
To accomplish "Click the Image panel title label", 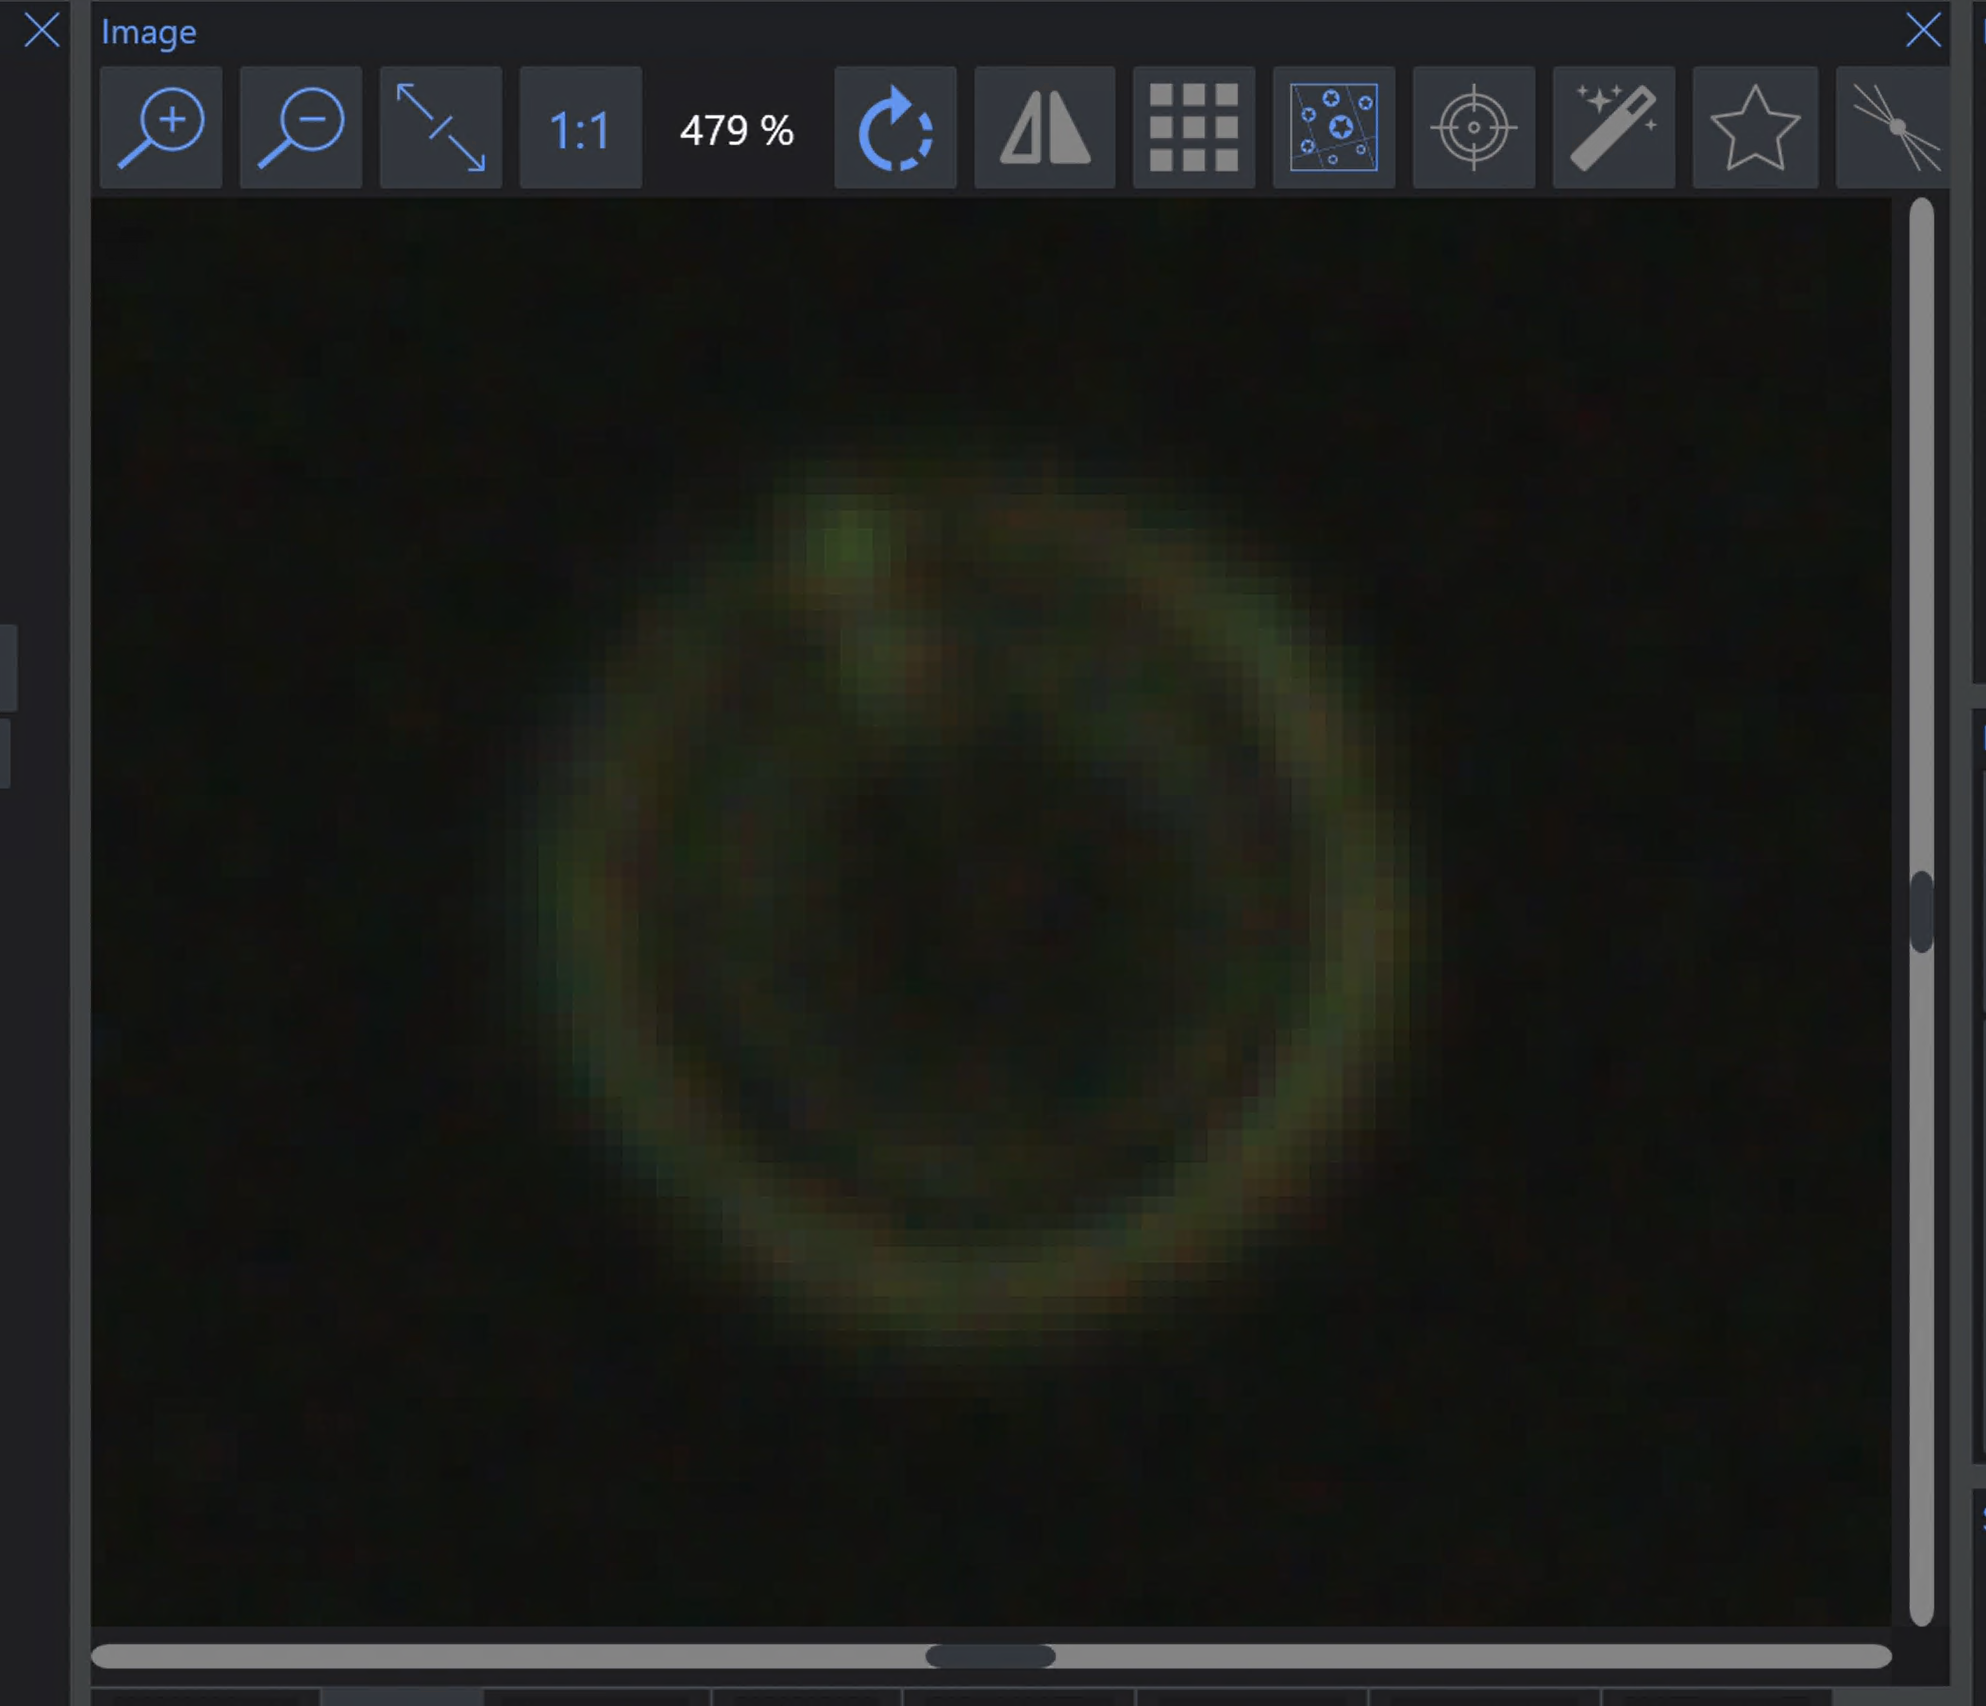I will (x=148, y=32).
